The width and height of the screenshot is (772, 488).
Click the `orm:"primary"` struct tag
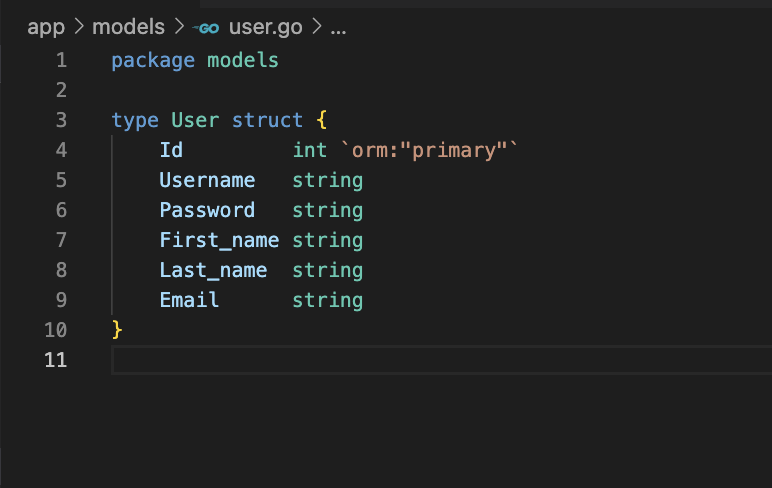429,150
